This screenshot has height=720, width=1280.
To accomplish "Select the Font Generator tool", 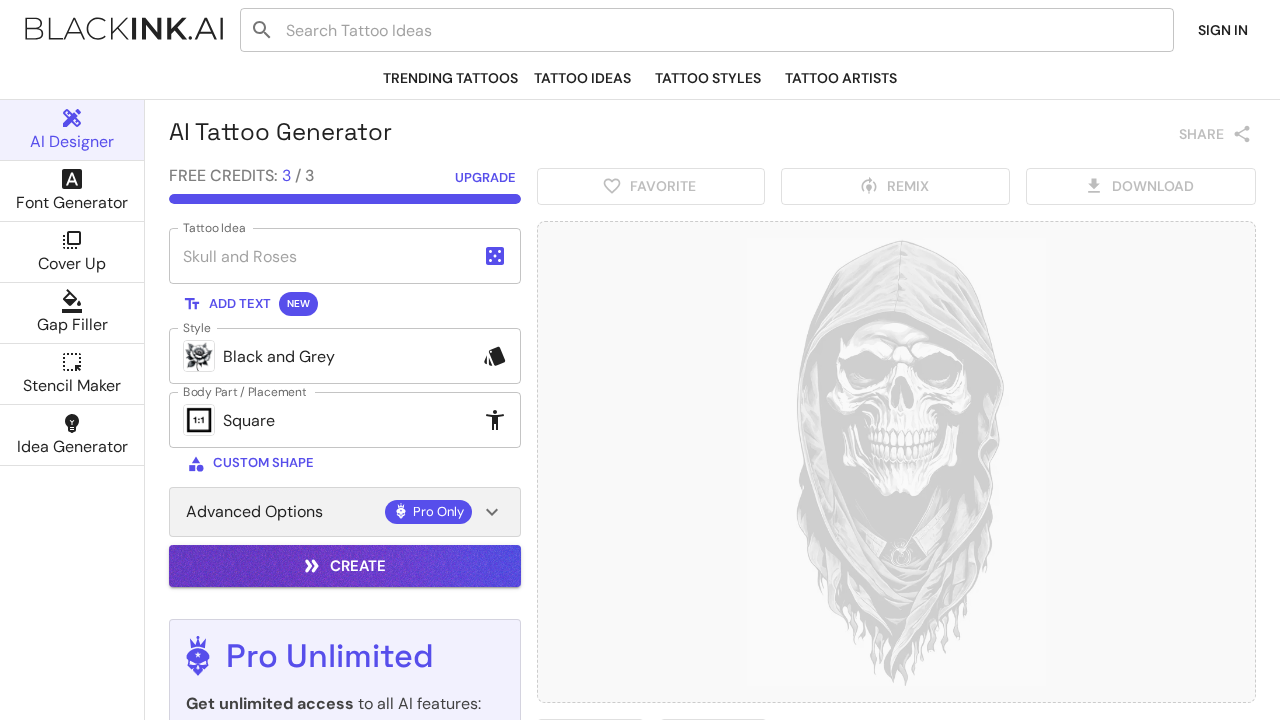I will point(72,191).
